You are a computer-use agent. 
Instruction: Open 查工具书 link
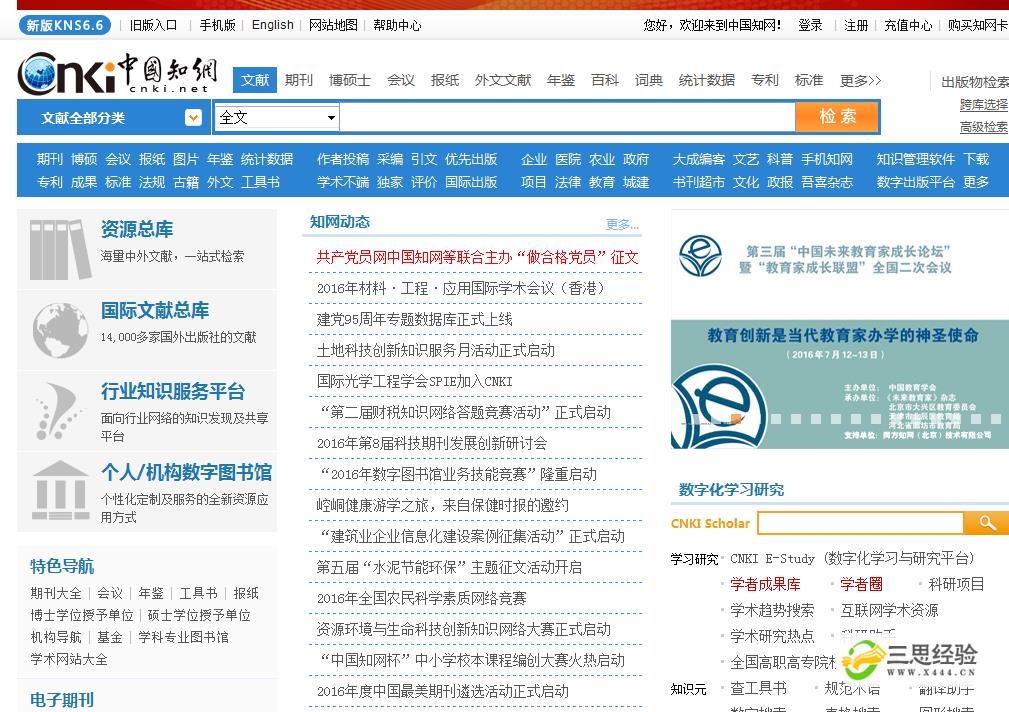point(758,688)
